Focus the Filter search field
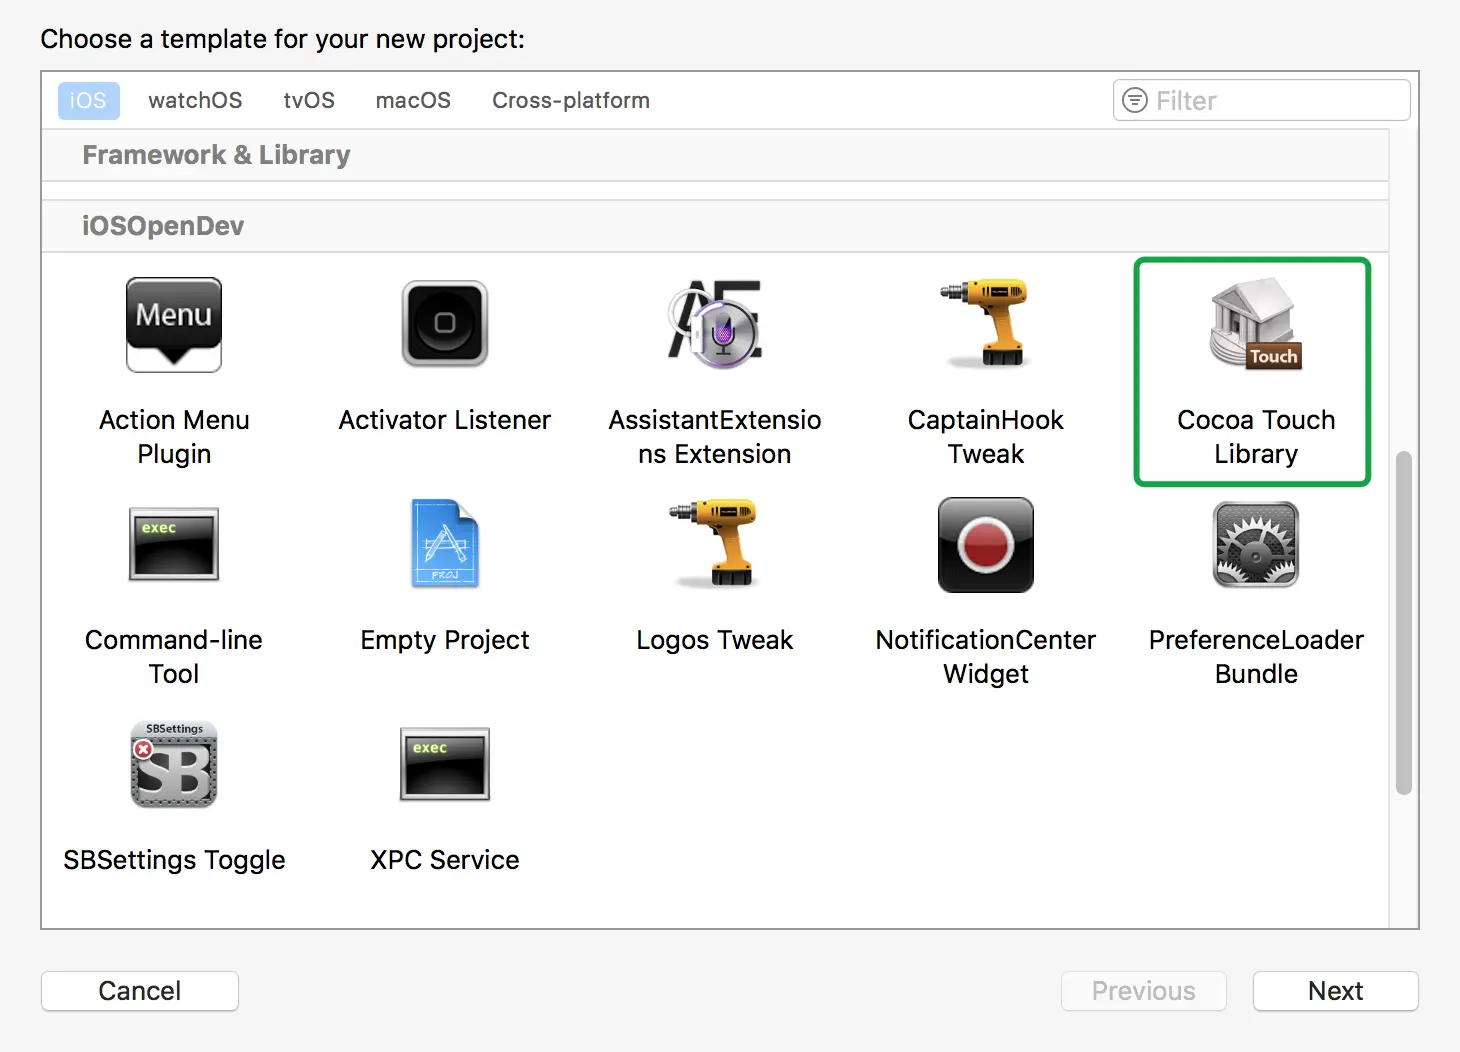 1262,100
